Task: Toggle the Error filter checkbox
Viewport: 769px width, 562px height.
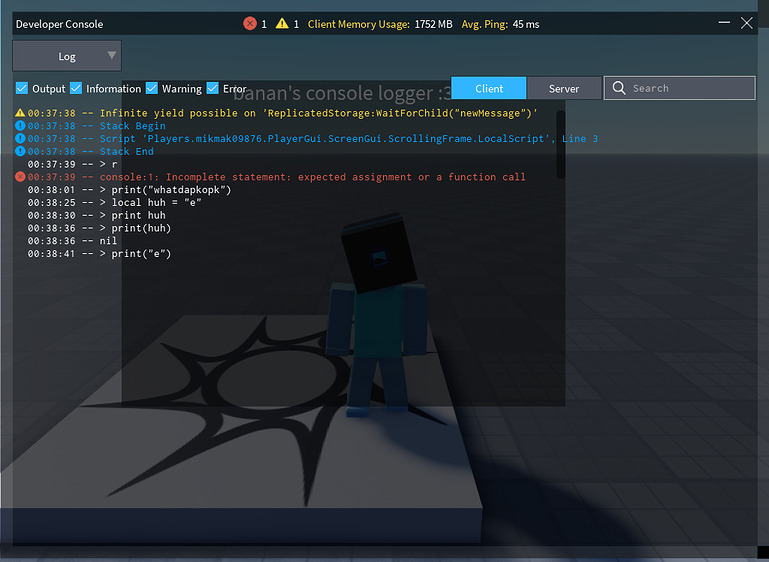Action: [212, 89]
